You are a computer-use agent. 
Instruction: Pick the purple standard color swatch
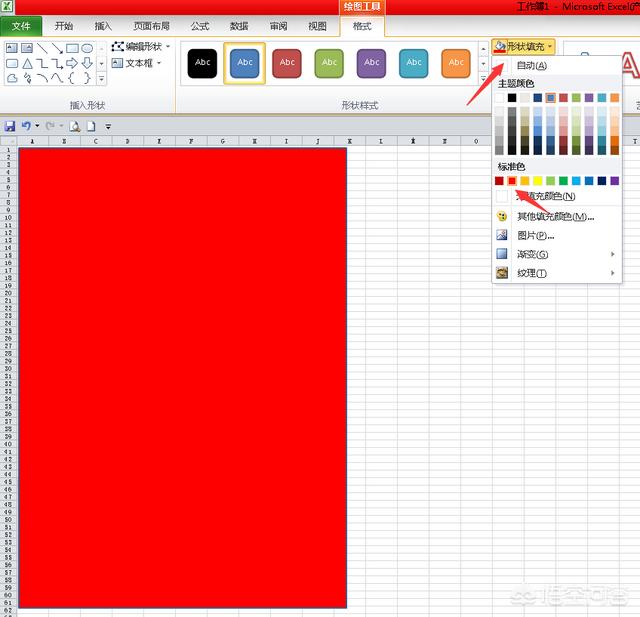point(614,181)
